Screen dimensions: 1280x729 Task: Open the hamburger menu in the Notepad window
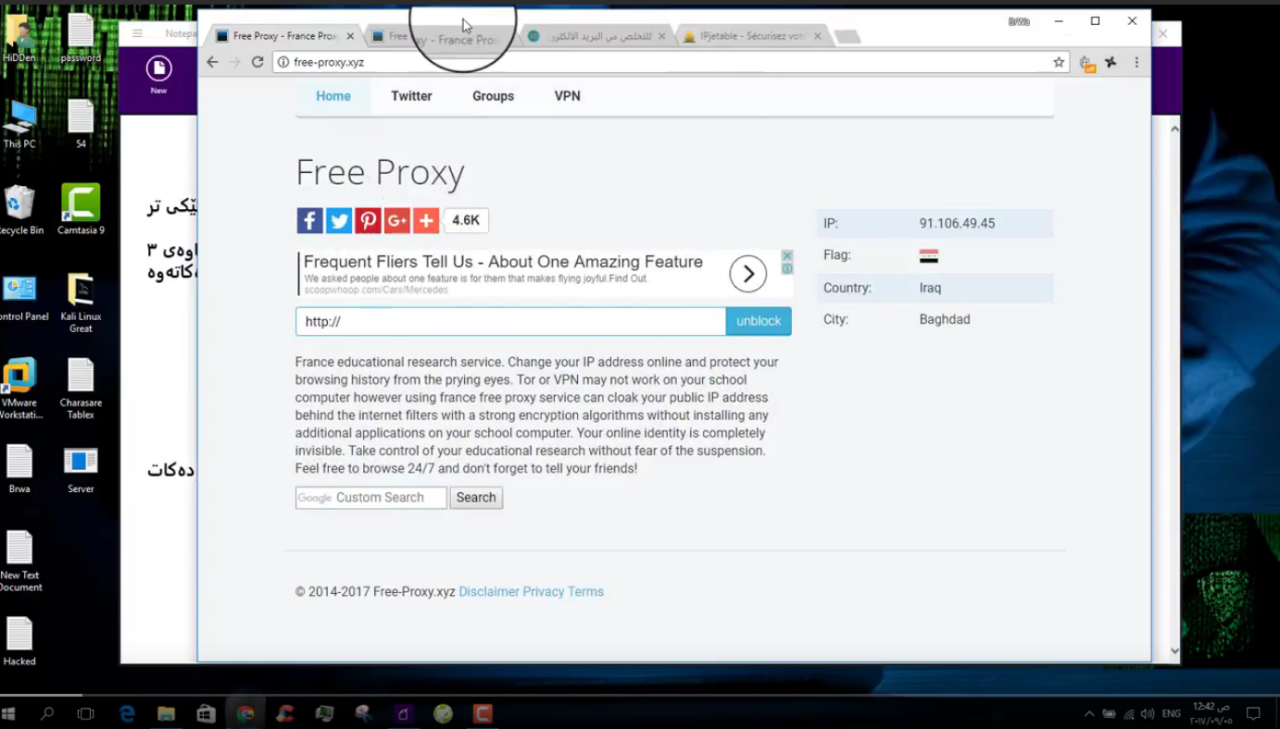coord(137,33)
